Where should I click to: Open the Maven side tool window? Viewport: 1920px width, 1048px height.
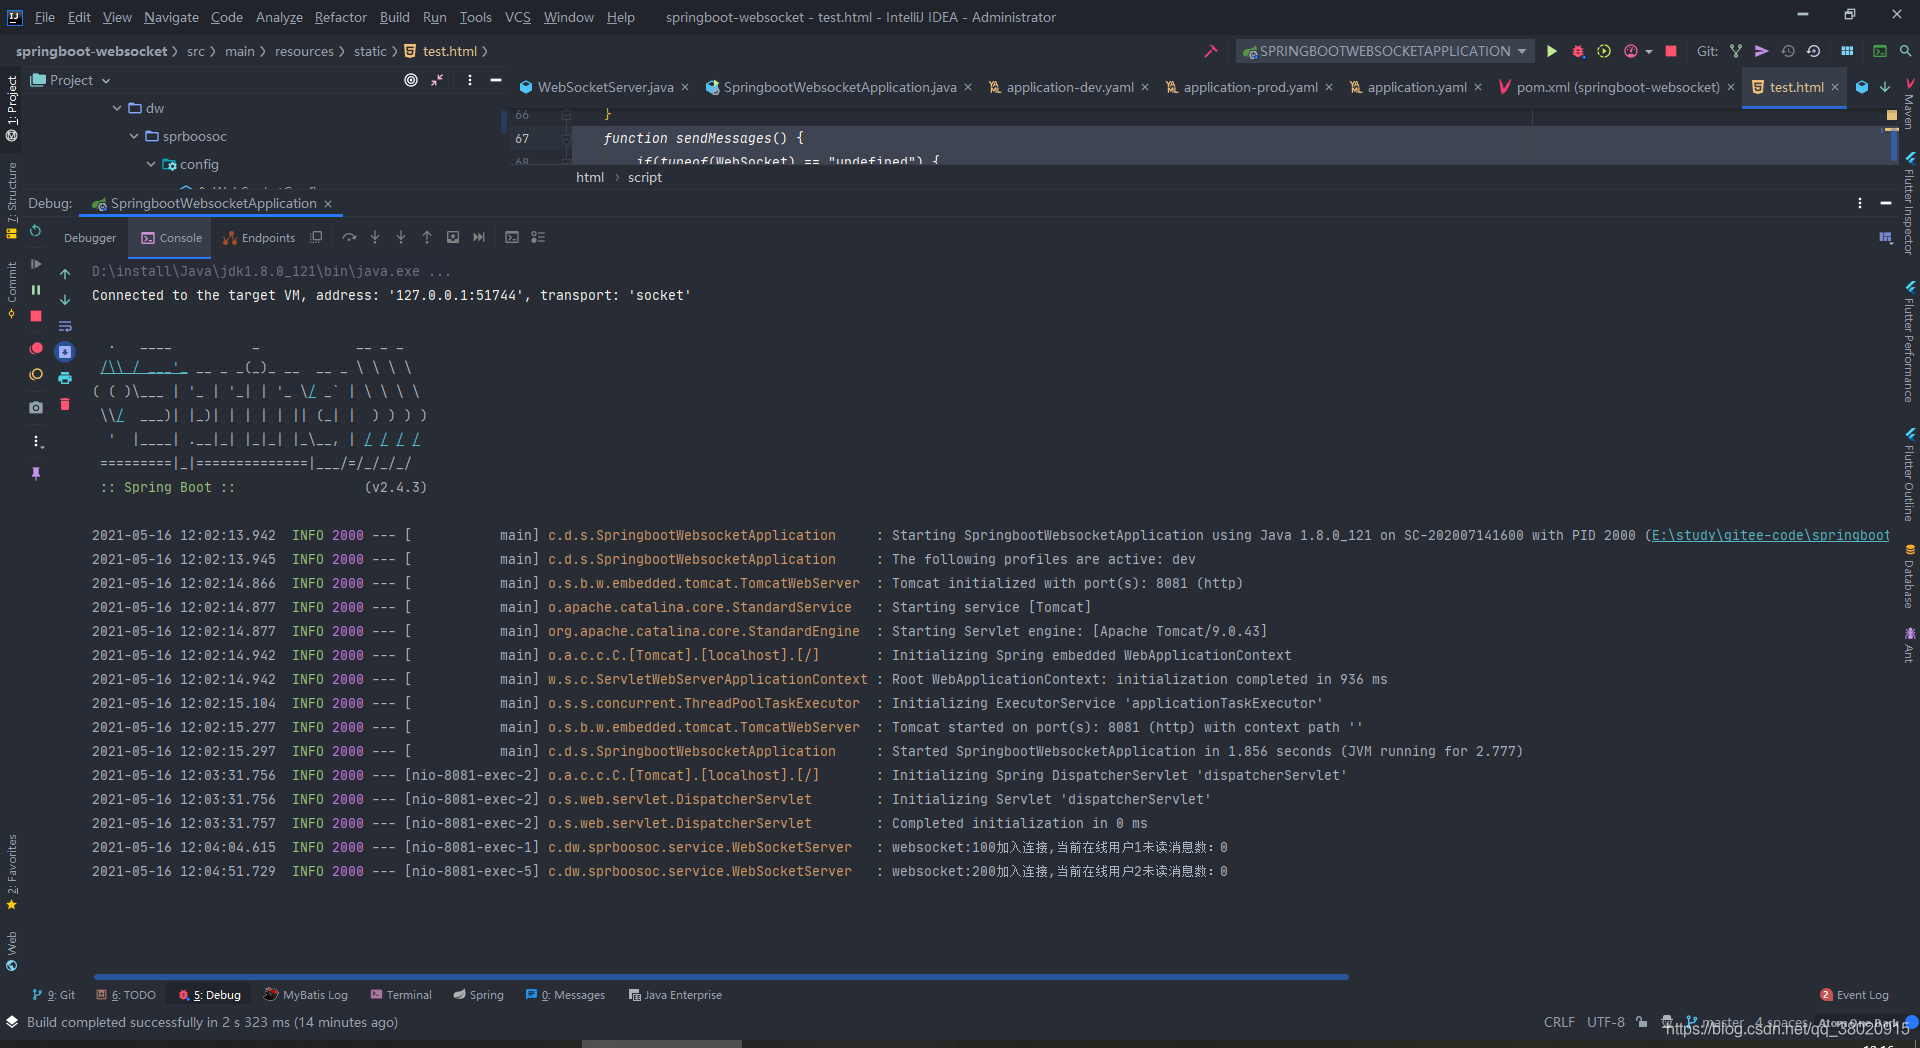pyautogui.click(x=1909, y=105)
